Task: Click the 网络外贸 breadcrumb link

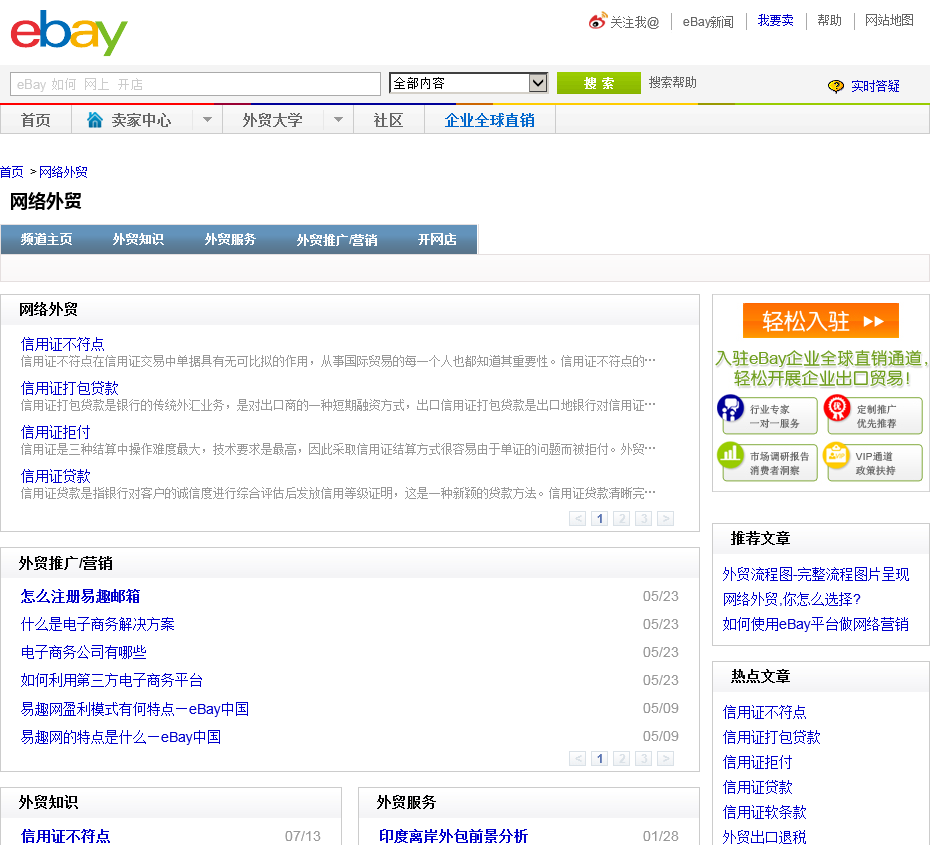Action: (63, 173)
